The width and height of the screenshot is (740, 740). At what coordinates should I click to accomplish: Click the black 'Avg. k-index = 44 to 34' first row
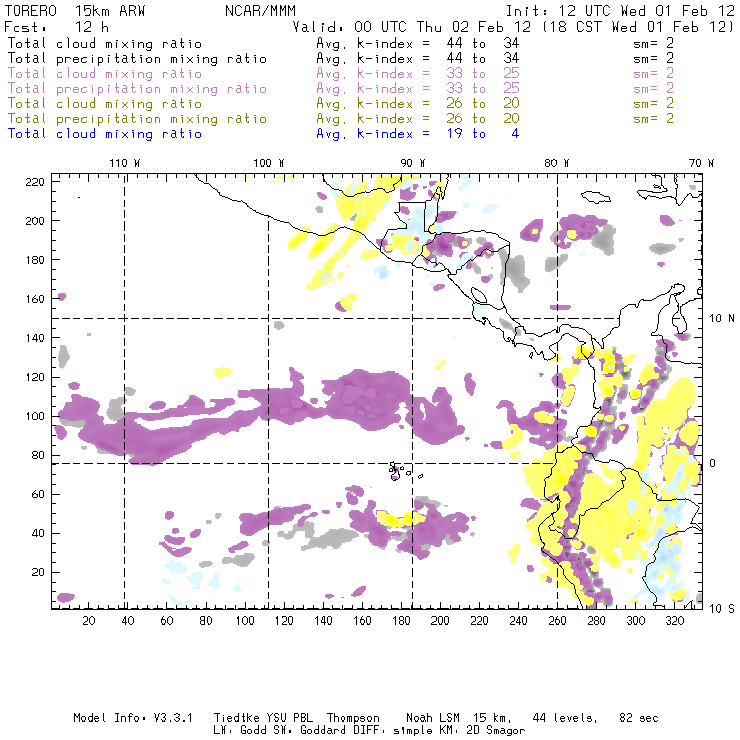[418, 43]
